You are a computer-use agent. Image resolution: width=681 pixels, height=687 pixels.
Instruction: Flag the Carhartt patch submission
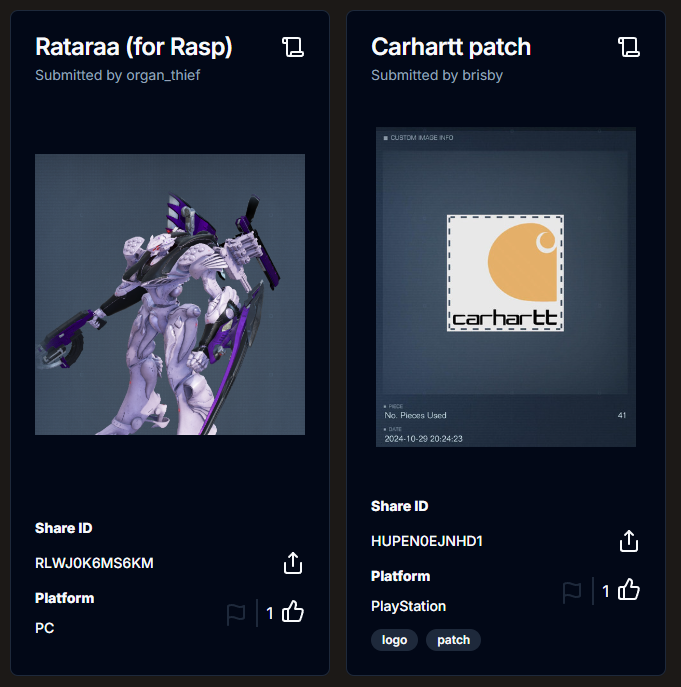(572, 592)
